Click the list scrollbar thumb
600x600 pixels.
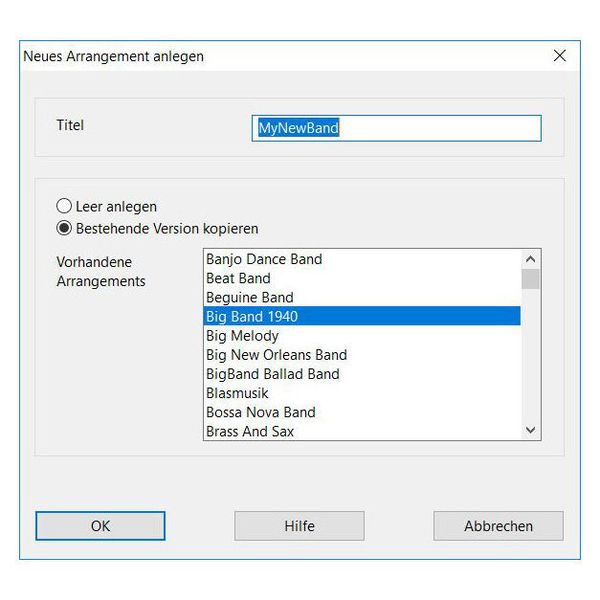point(531,278)
